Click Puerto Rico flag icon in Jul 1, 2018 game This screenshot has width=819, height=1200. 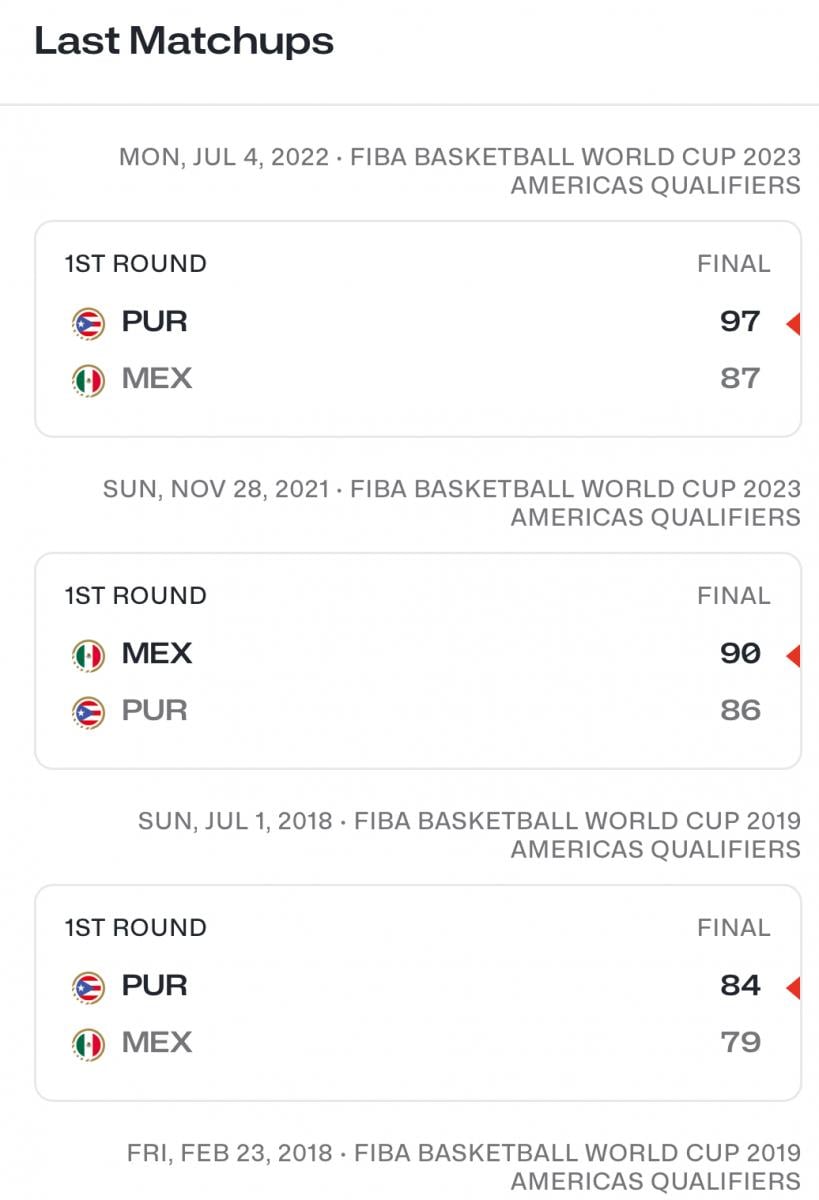(88, 987)
